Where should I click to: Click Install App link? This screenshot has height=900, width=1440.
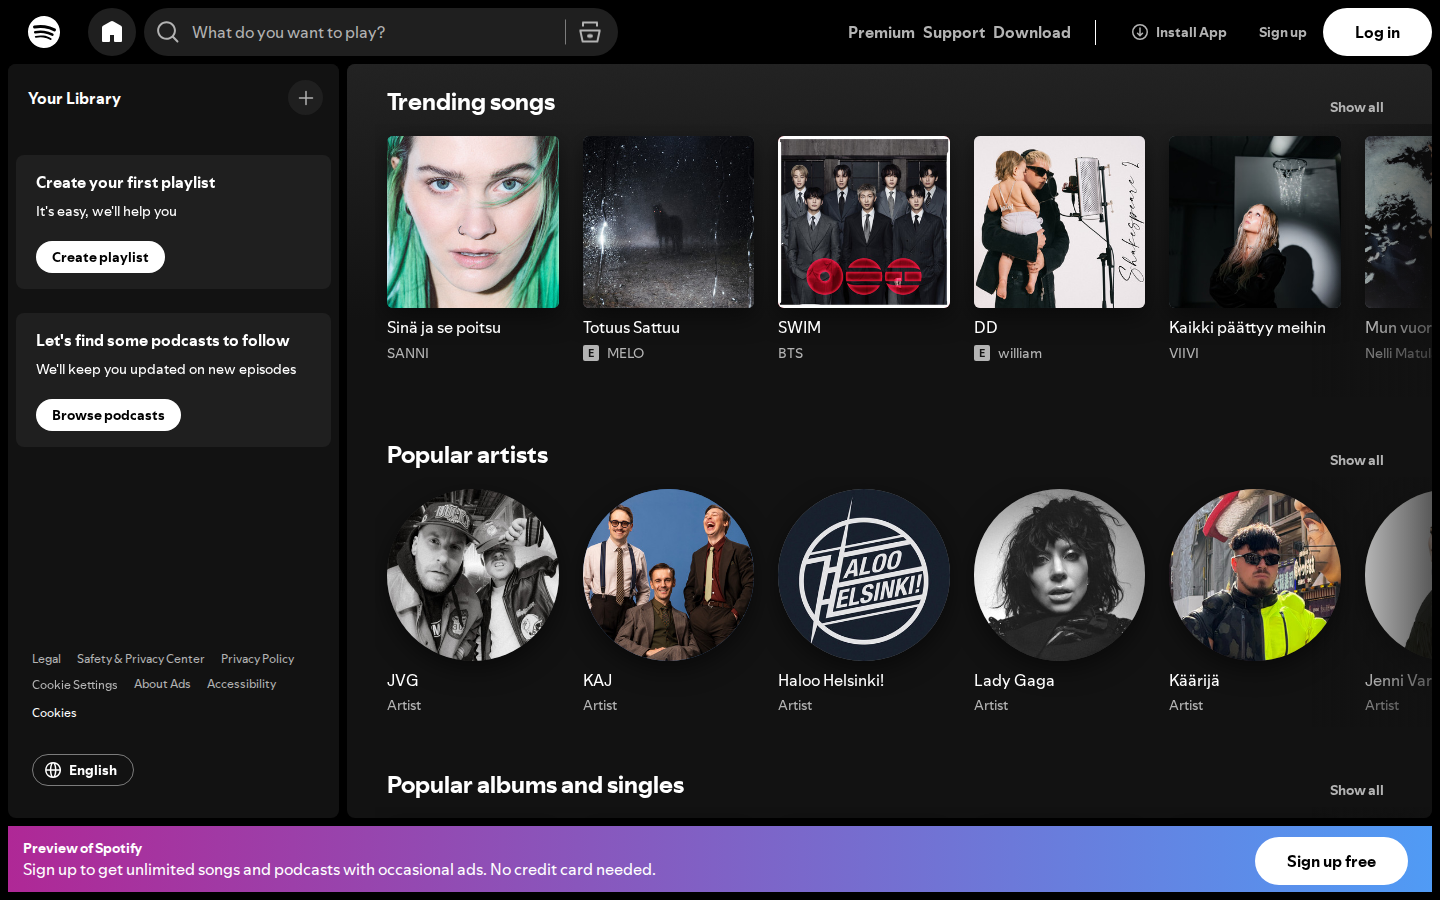(1179, 32)
